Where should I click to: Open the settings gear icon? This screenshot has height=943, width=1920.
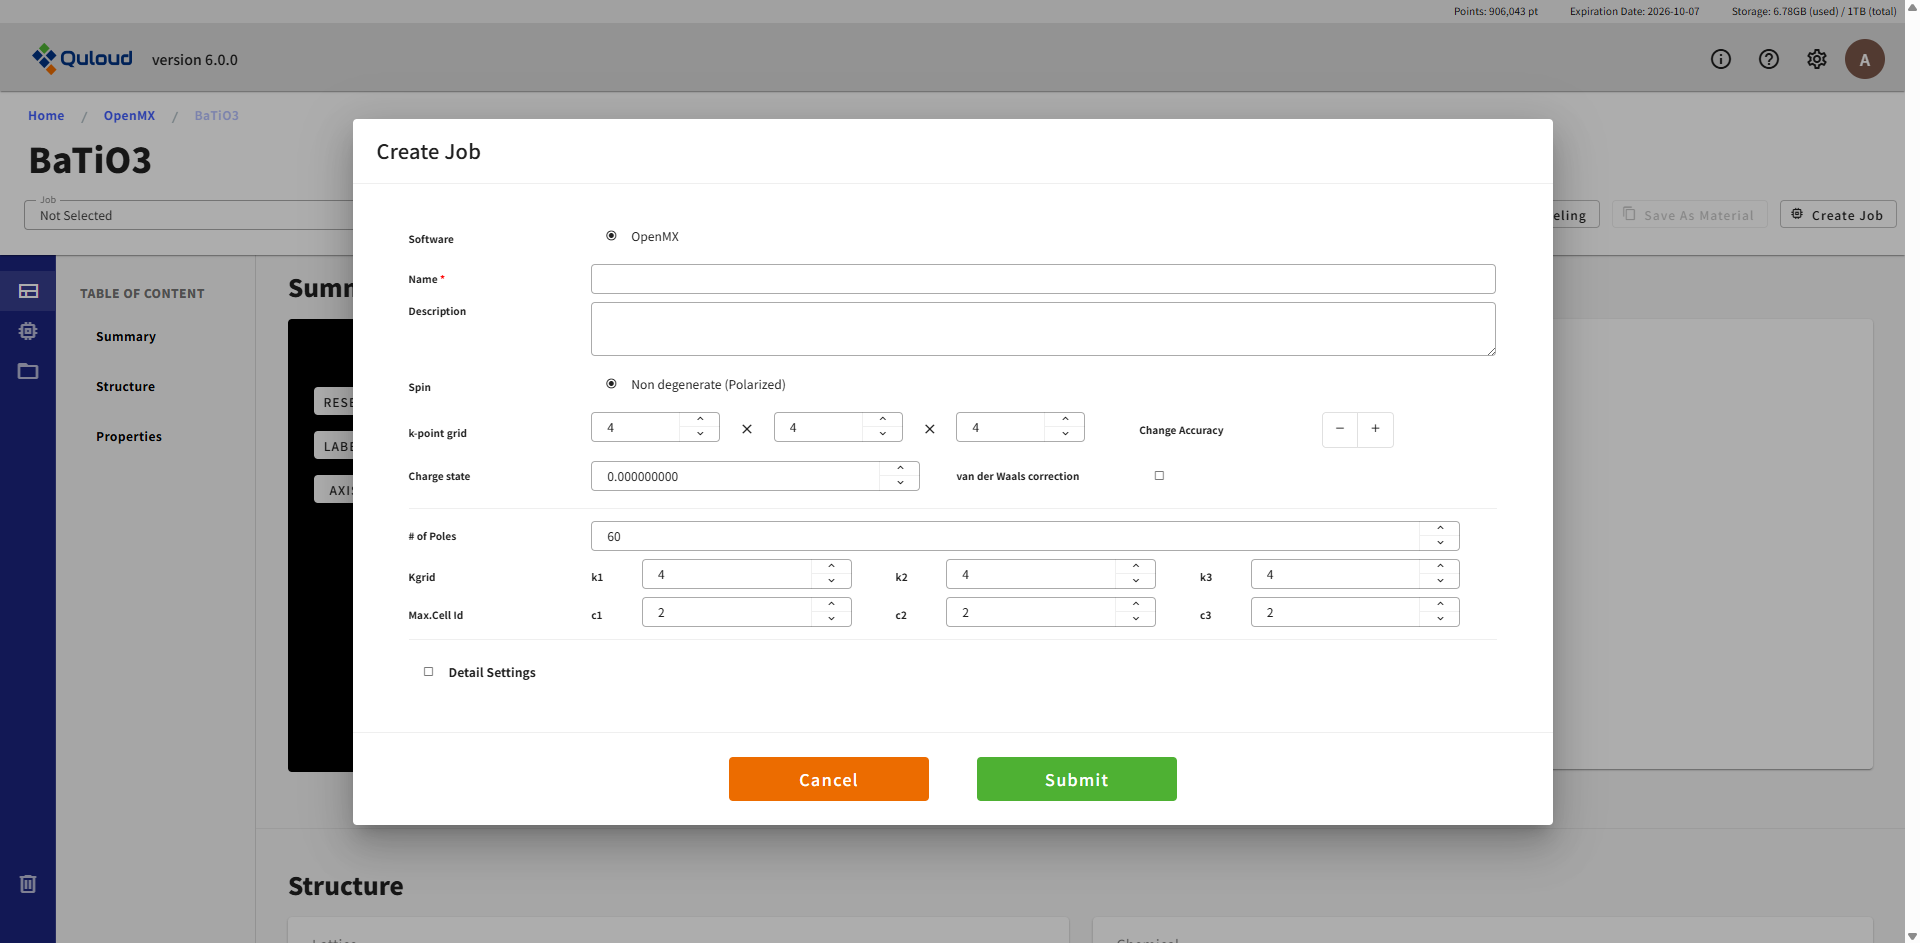(x=1816, y=59)
